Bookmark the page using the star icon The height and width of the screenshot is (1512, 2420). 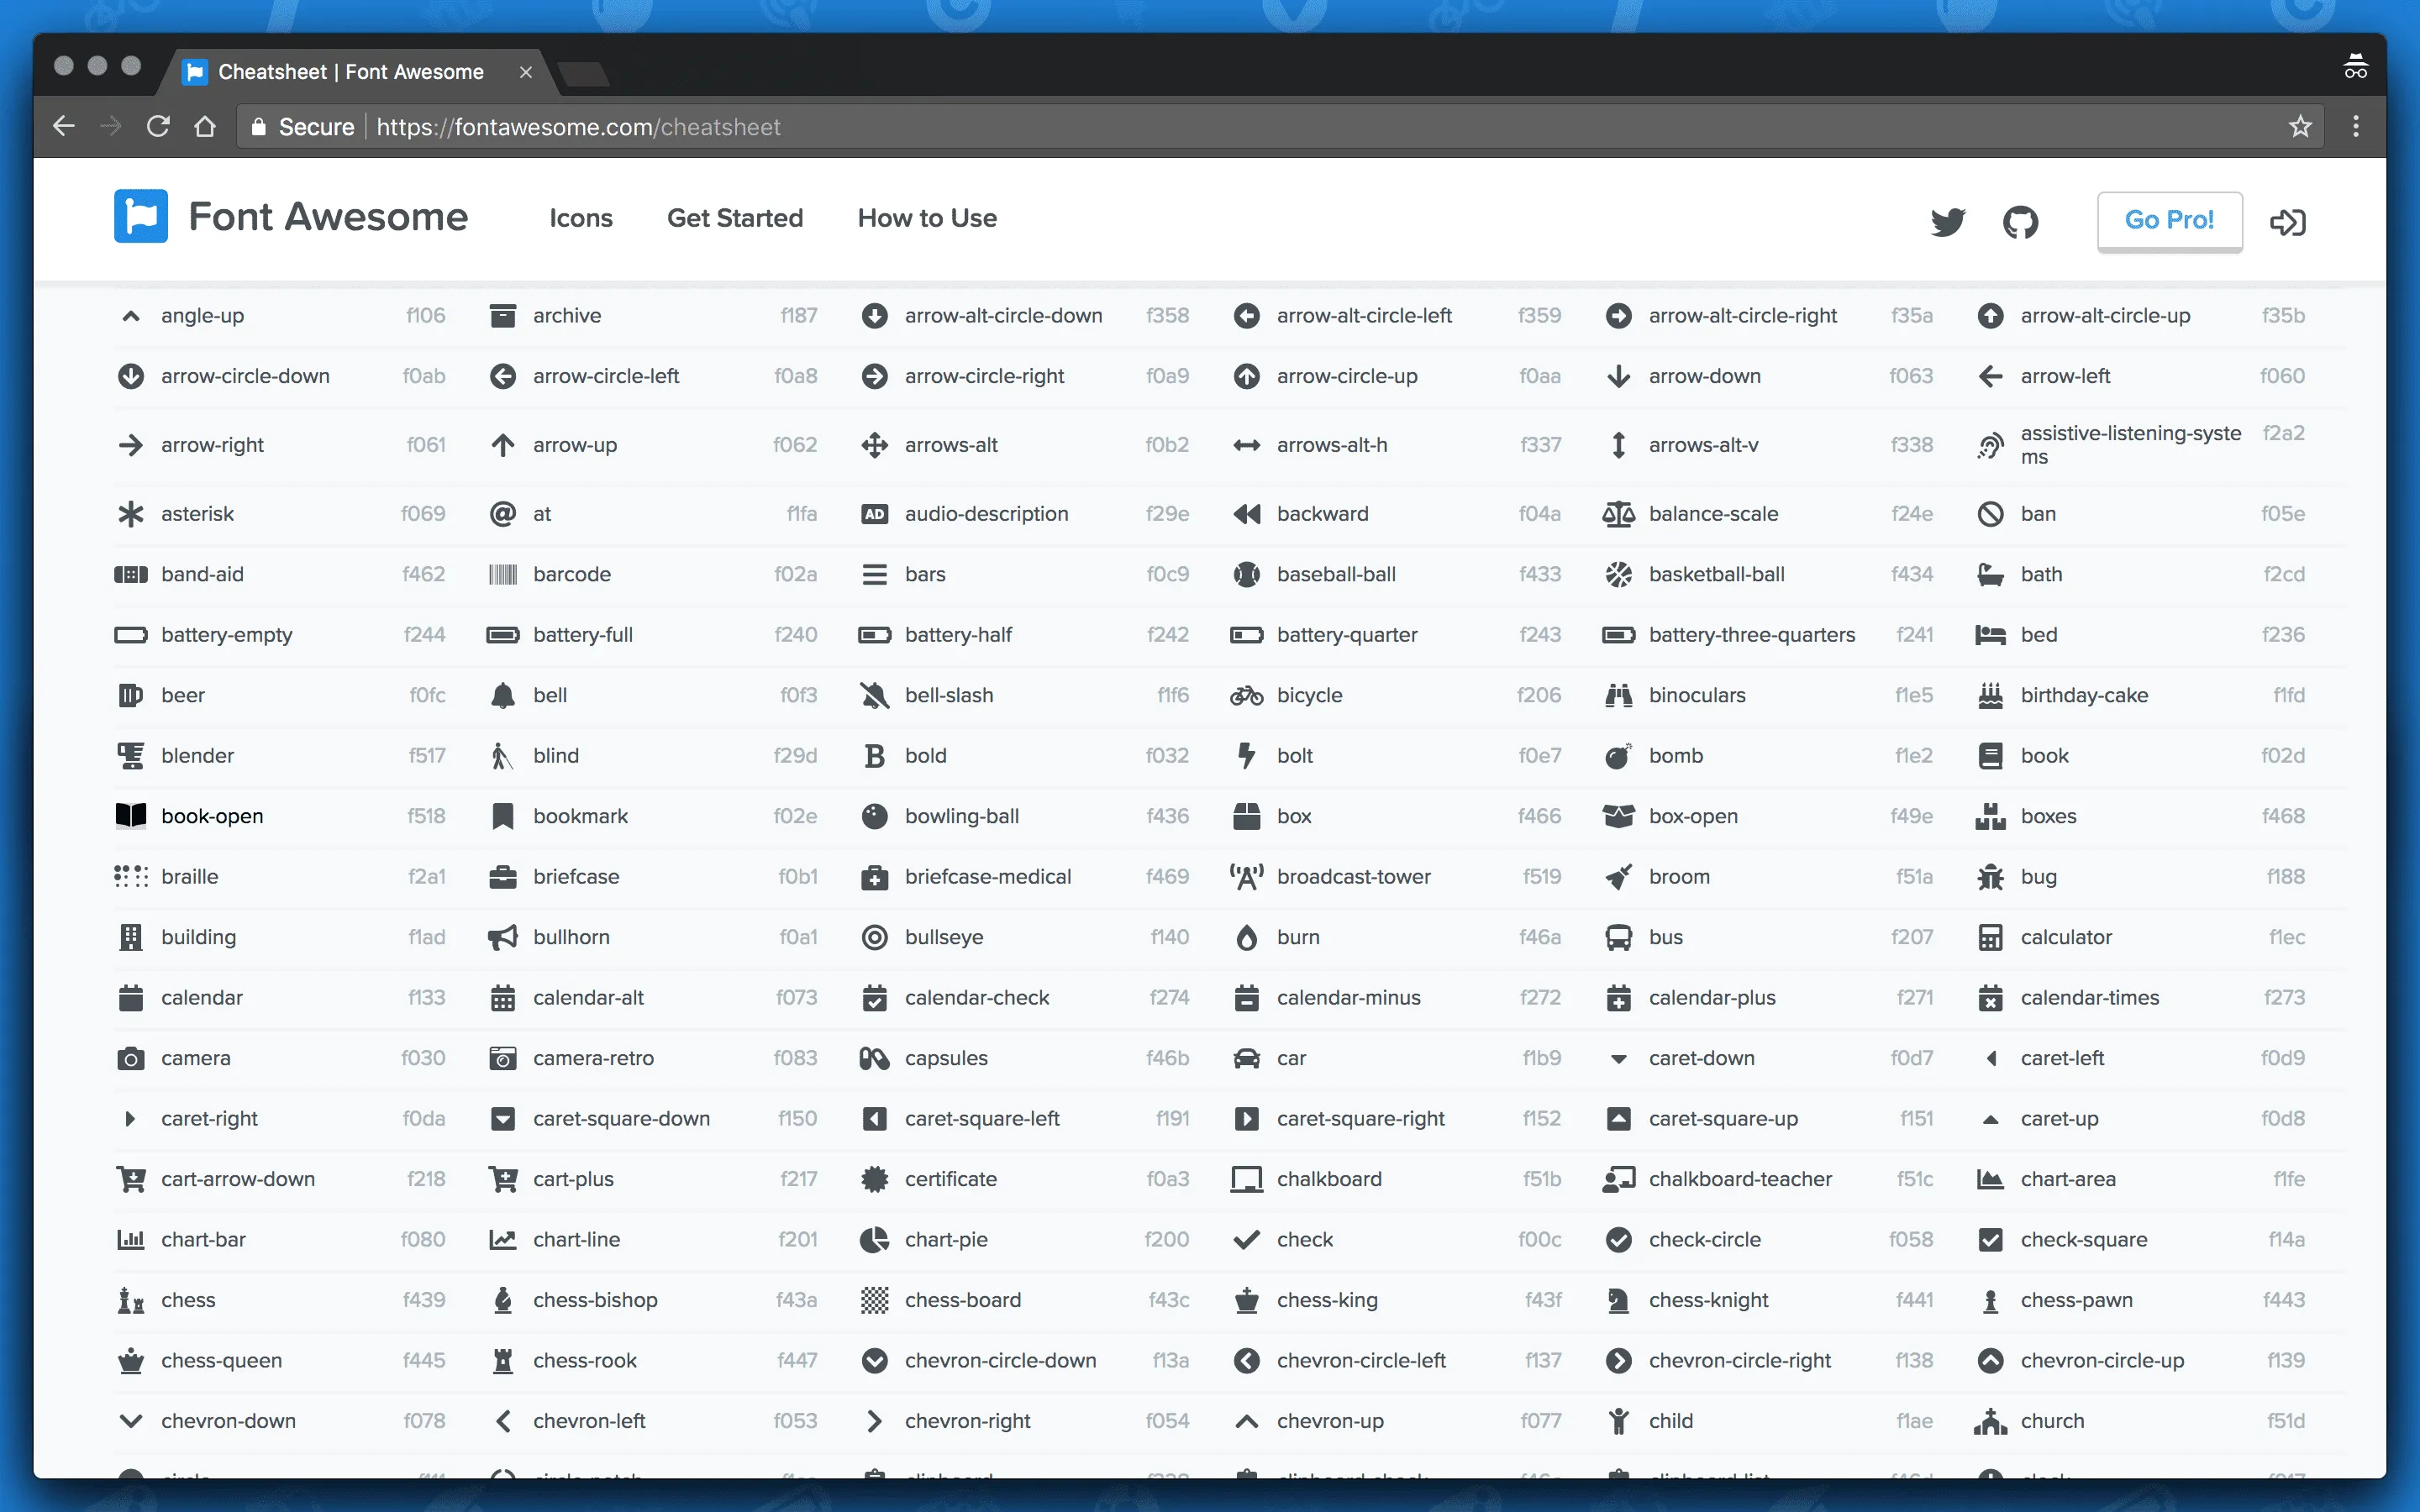click(2299, 126)
